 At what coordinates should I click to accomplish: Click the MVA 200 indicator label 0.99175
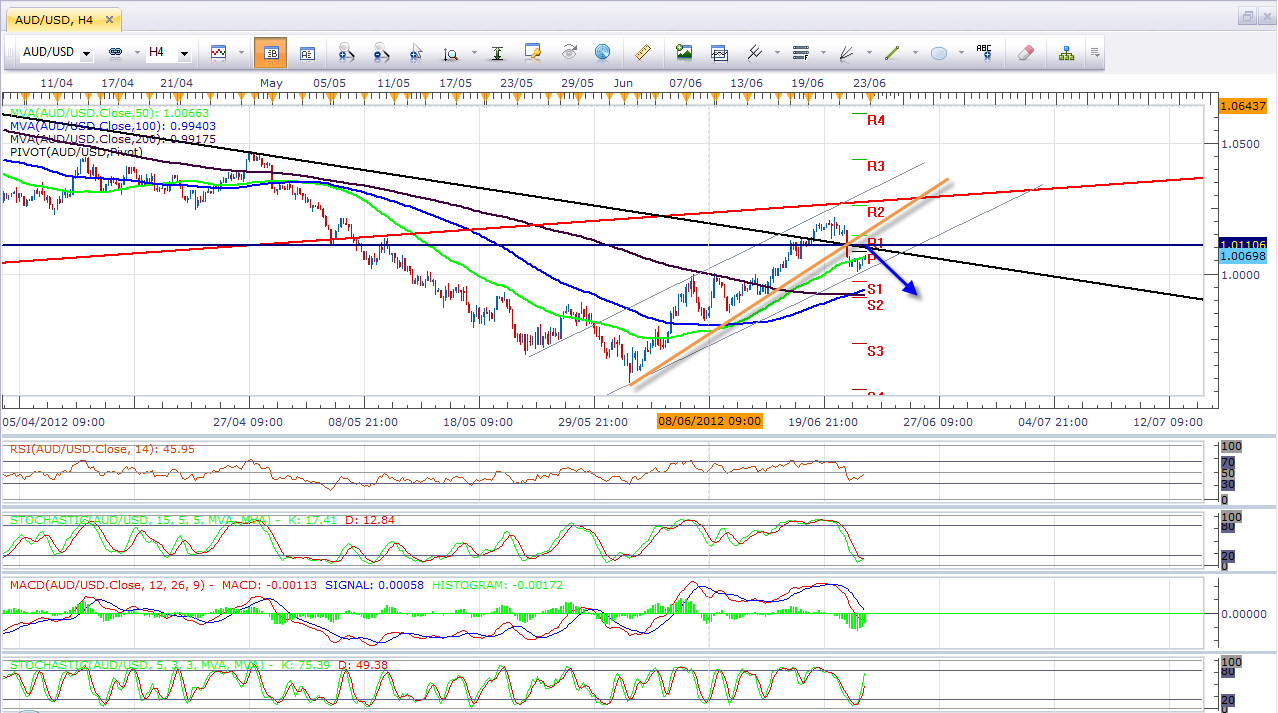pos(113,139)
